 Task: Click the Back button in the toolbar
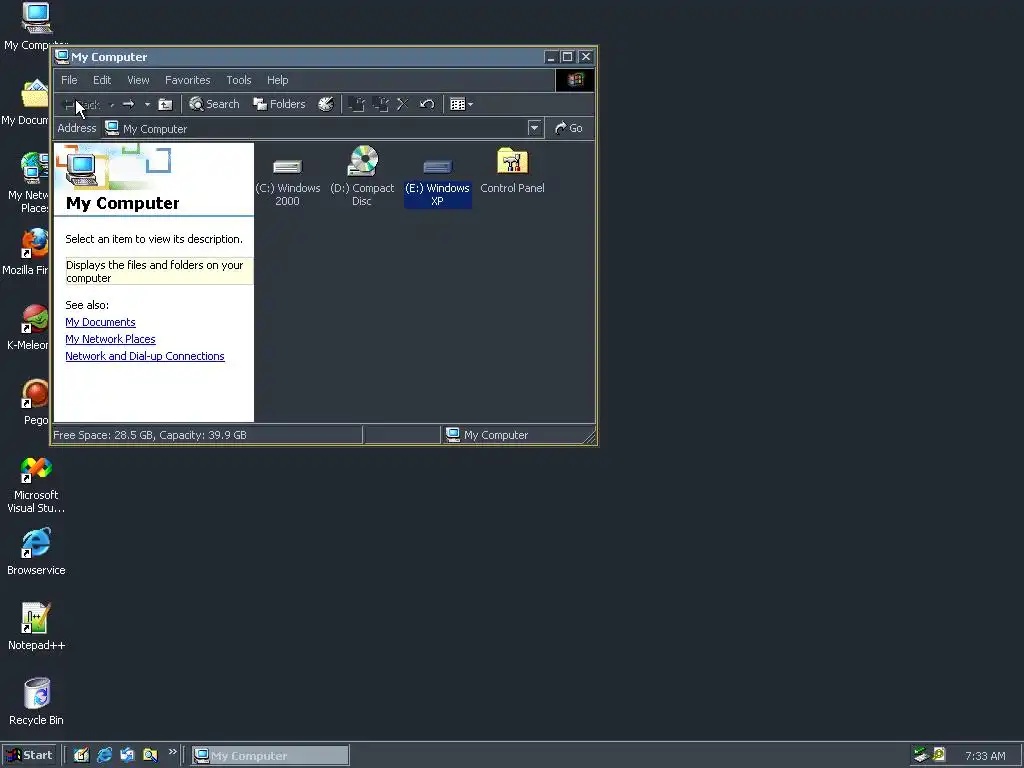(x=82, y=104)
